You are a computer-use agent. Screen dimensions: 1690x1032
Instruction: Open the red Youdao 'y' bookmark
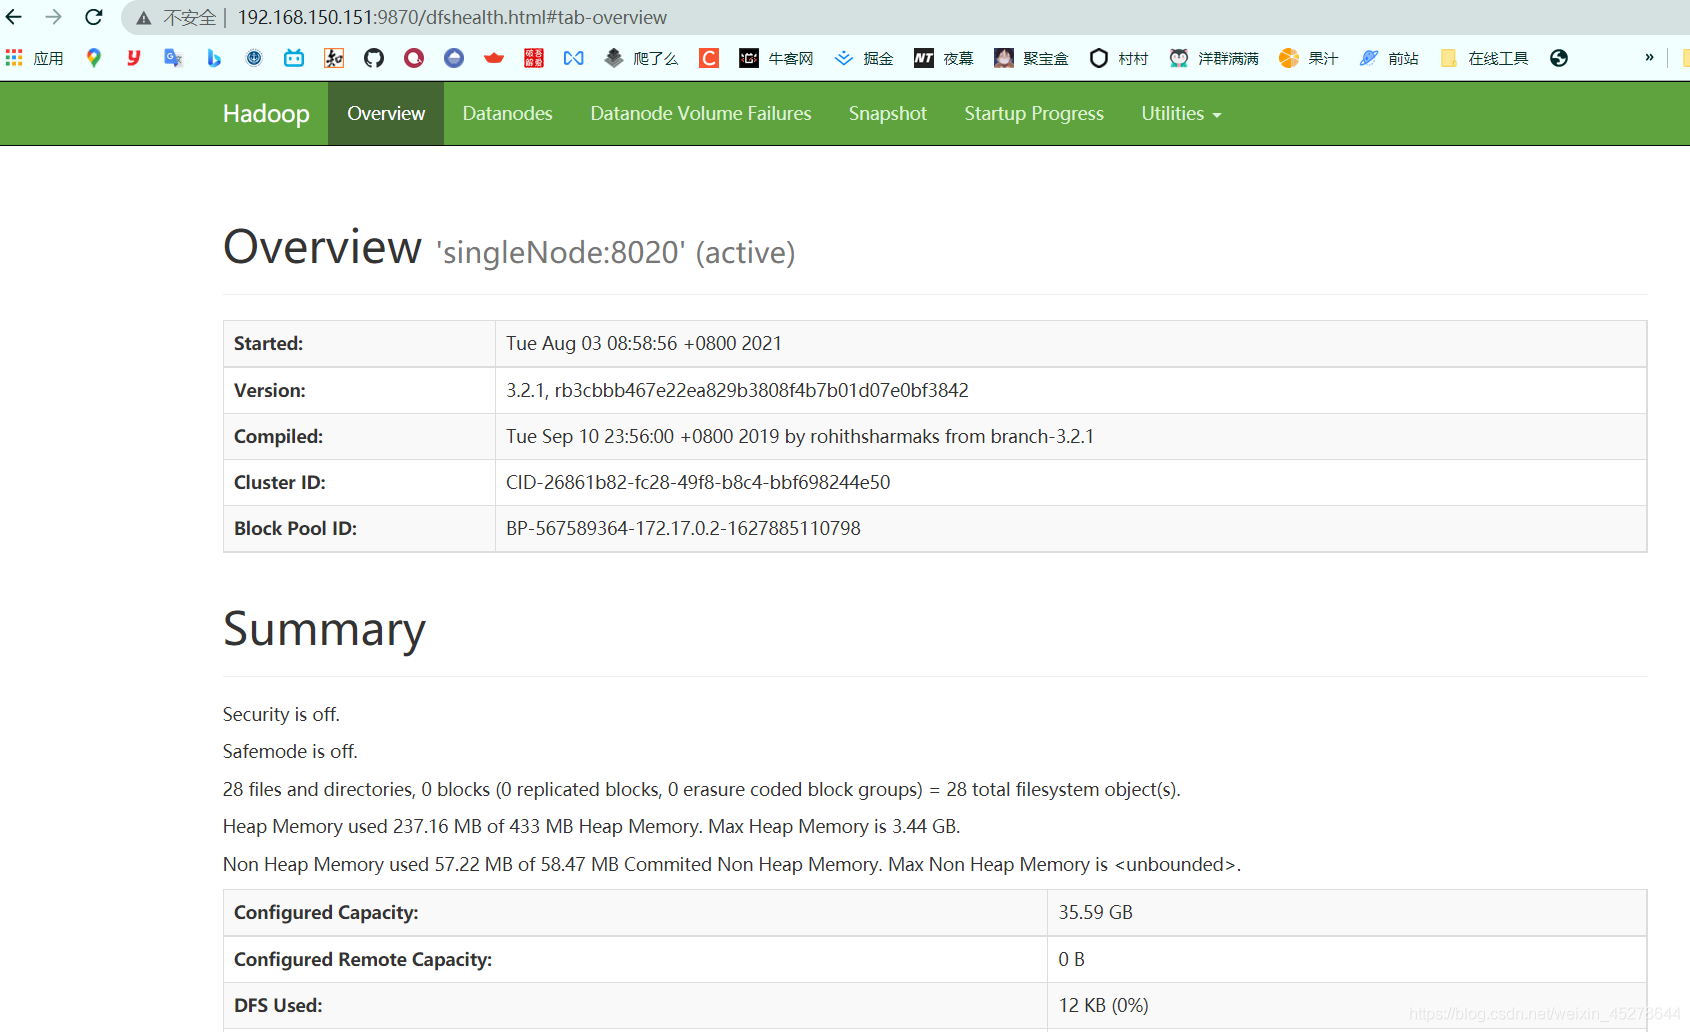click(133, 58)
